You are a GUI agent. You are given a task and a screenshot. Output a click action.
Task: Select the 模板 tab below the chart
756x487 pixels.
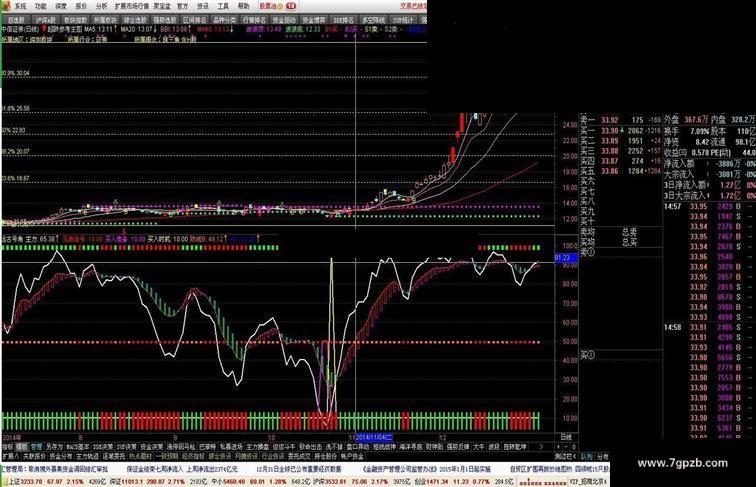(x=22, y=447)
